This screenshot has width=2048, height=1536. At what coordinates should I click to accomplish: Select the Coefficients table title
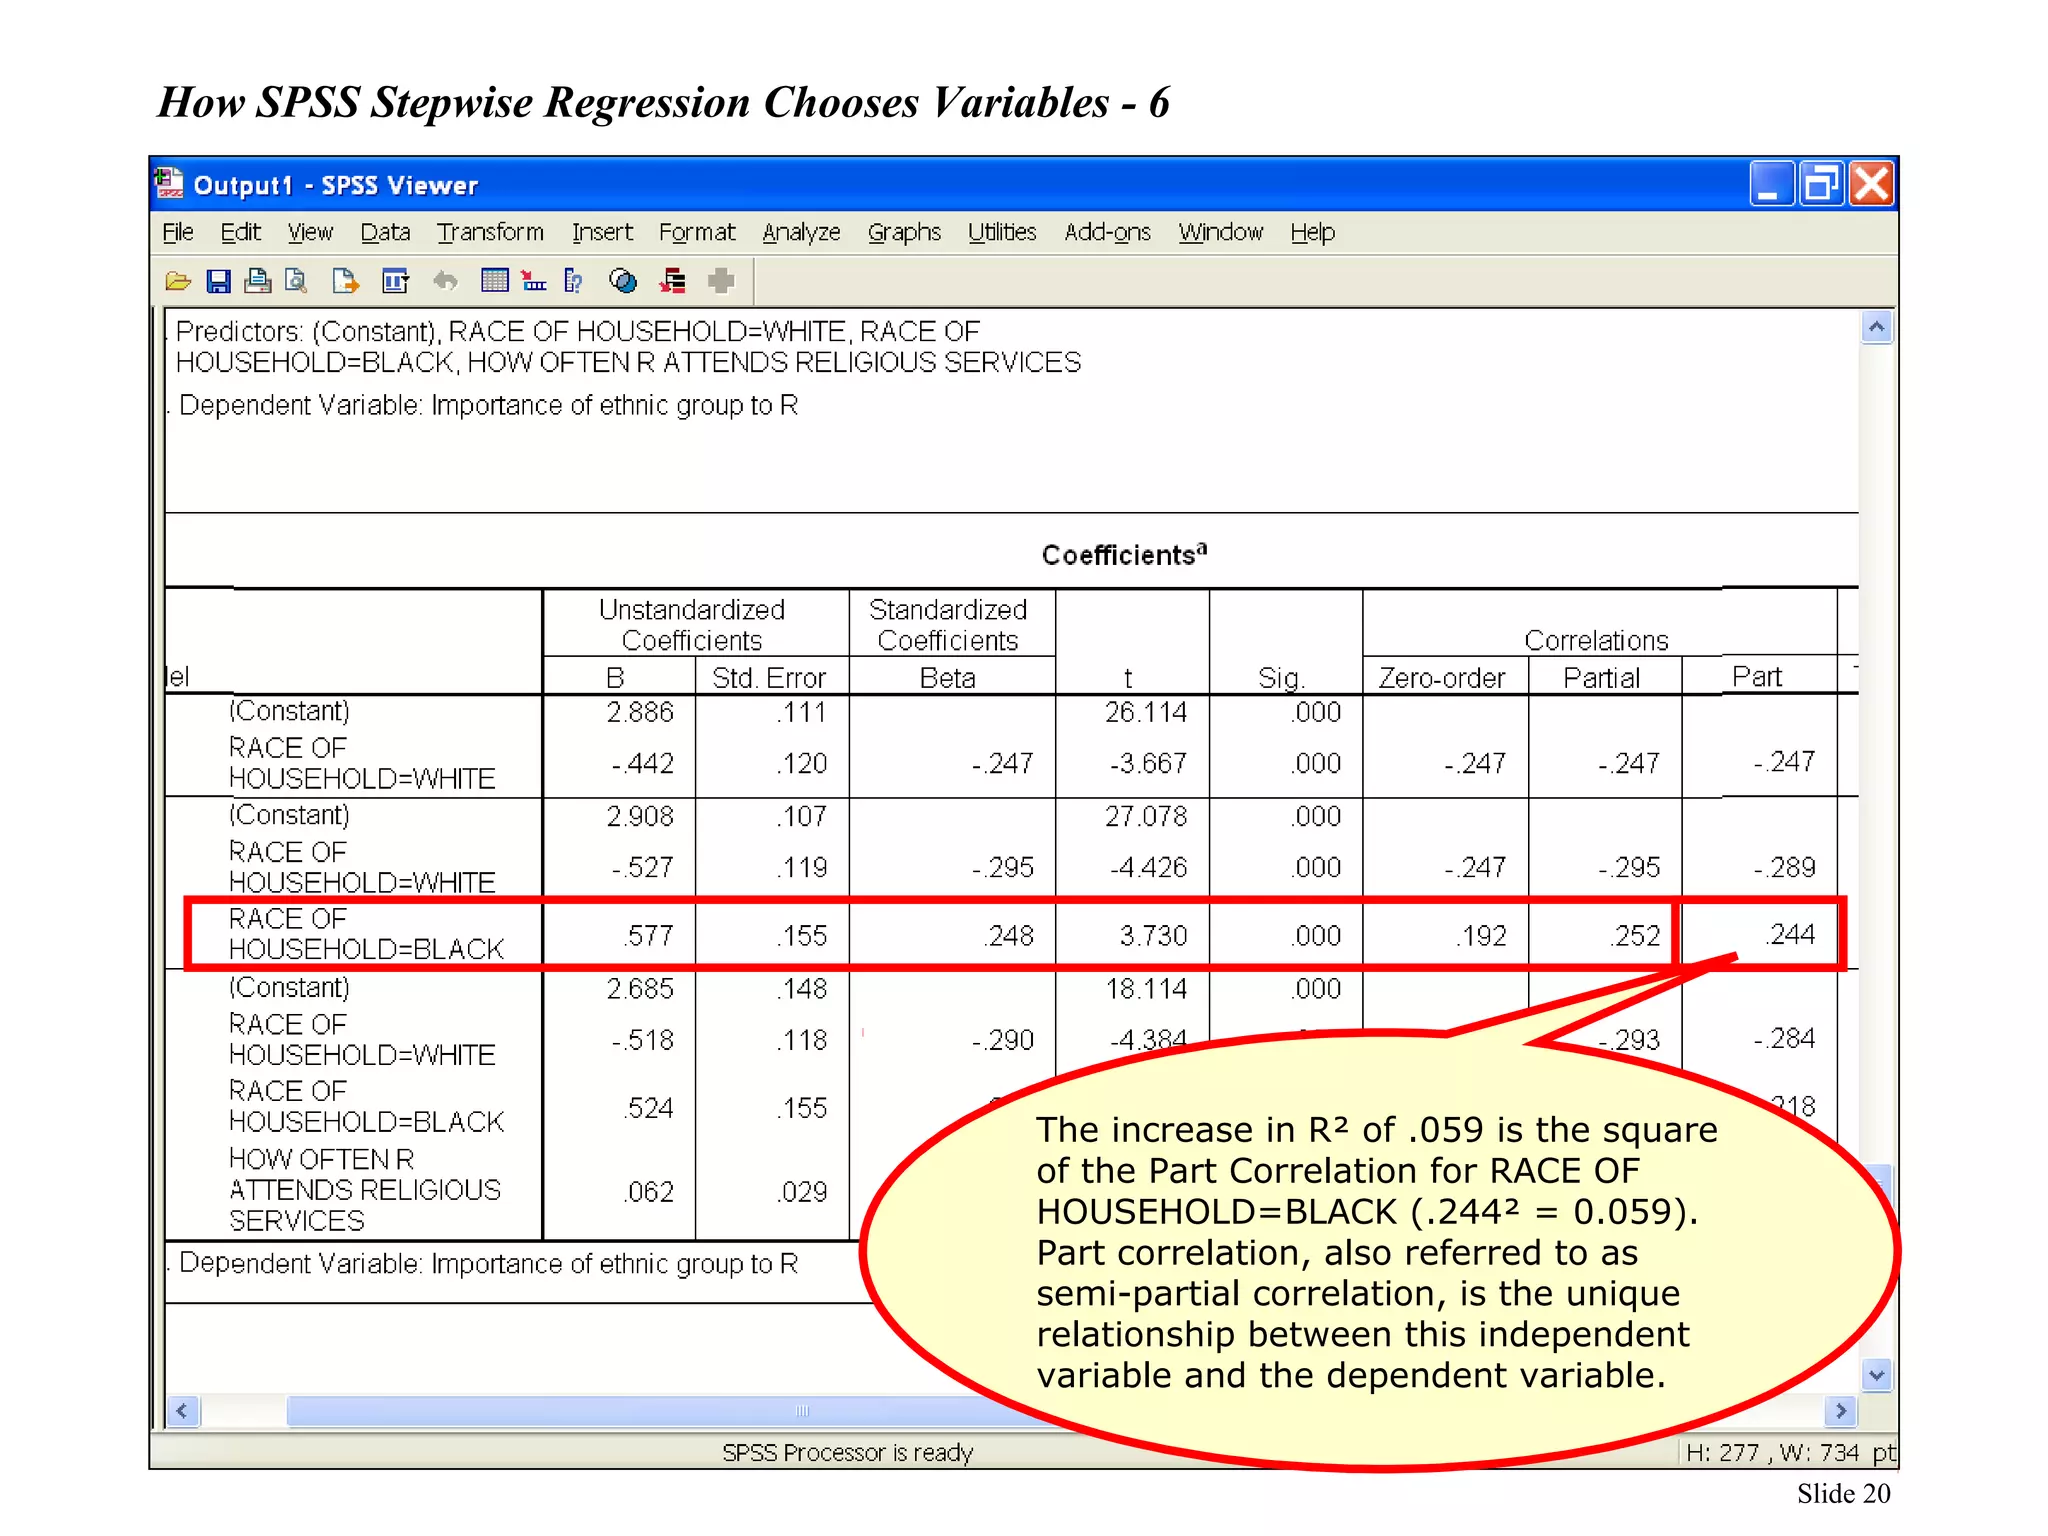[x=1124, y=554]
